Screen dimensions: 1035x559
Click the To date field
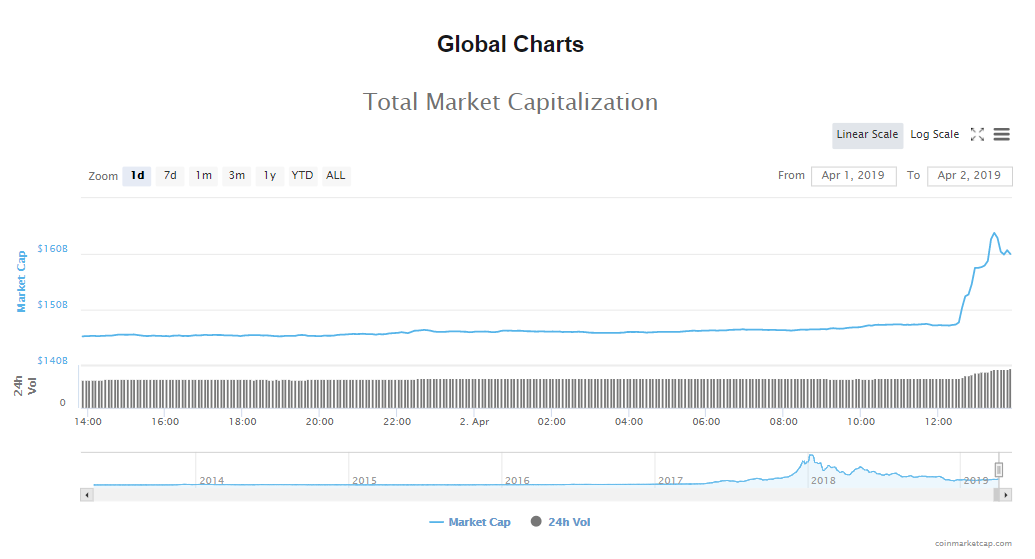click(x=969, y=176)
